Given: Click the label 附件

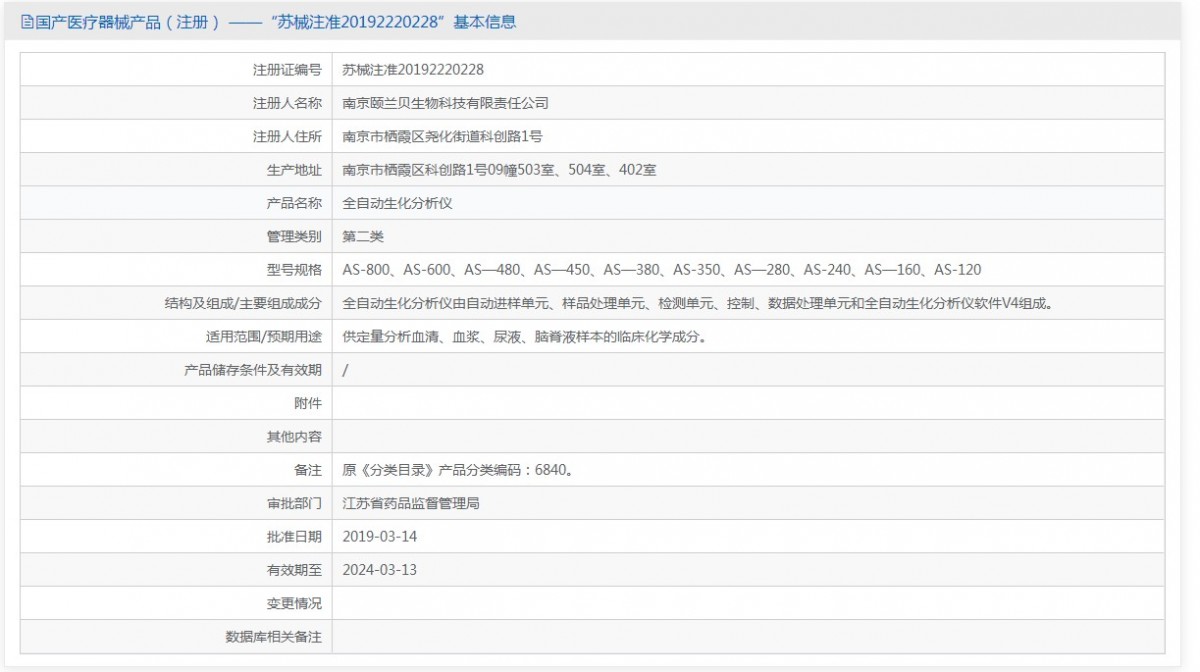Looking at the screenshot, I should (309, 403).
